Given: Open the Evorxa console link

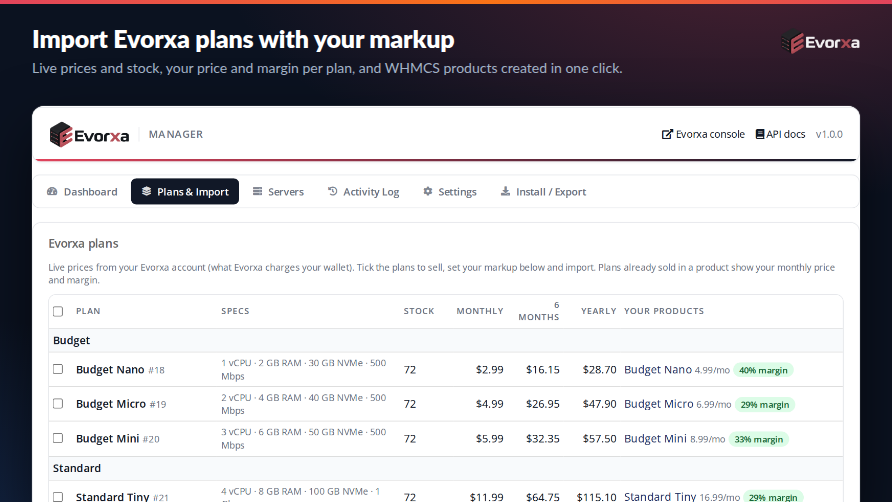Looking at the screenshot, I should (x=703, y=134).
